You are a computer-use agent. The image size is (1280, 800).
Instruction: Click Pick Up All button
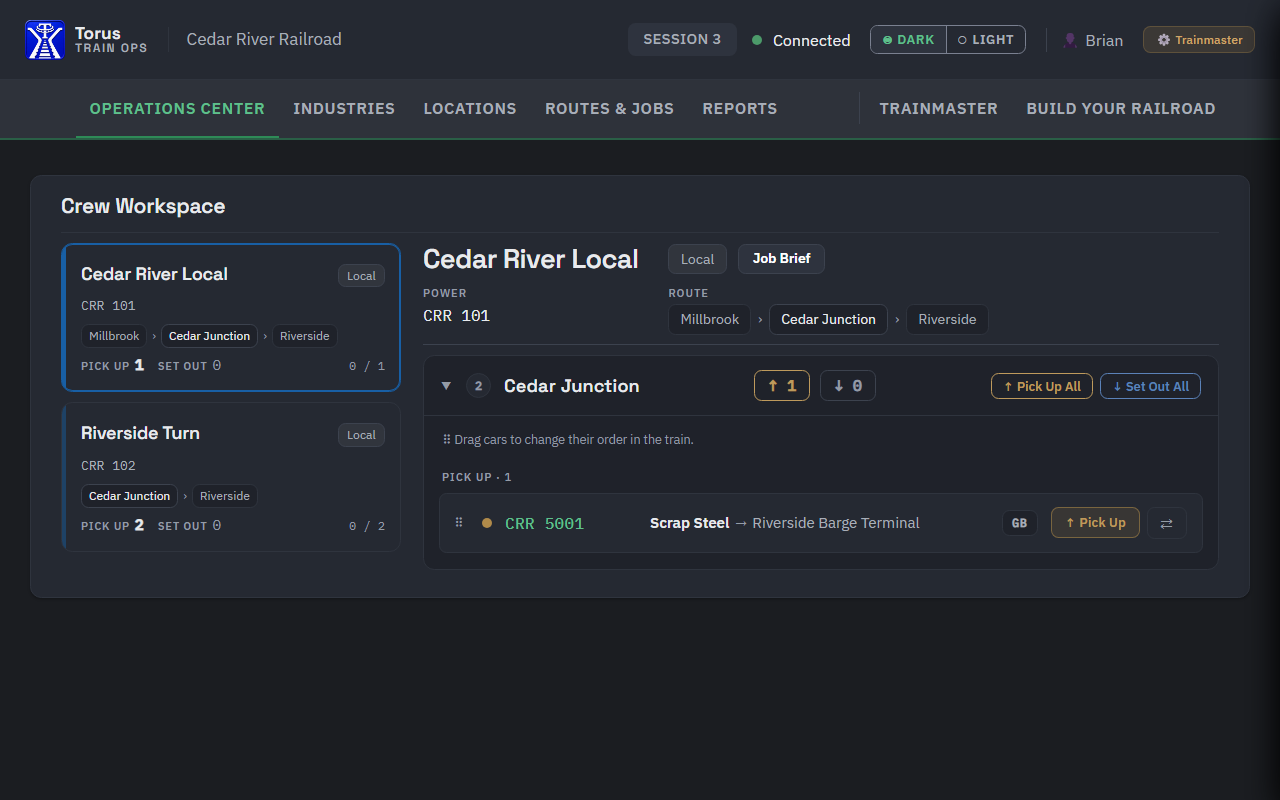1040,386
